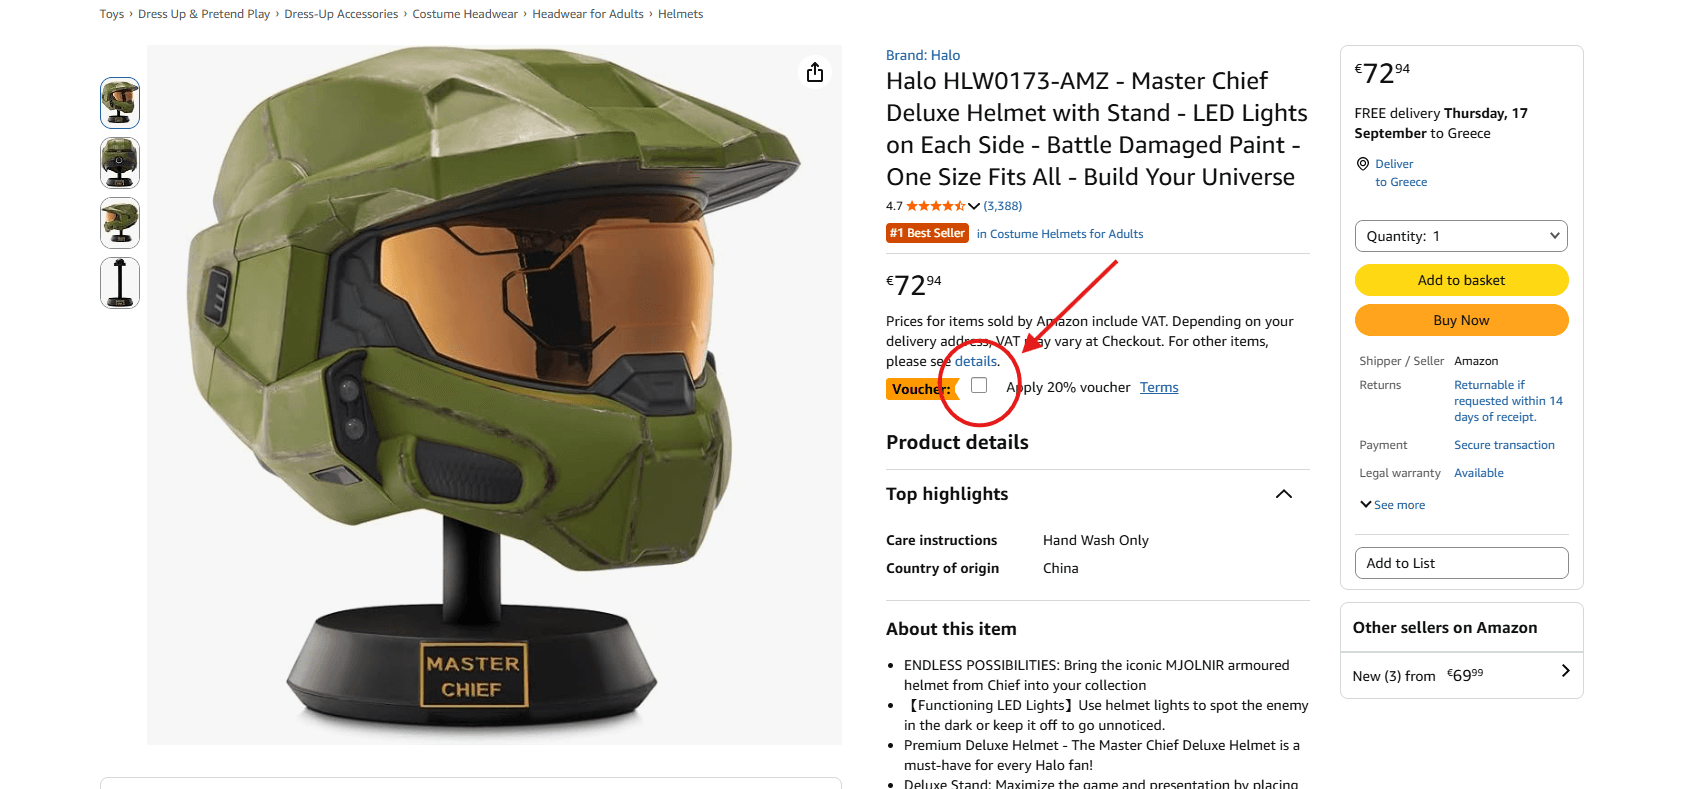
Task: Open the Brand: Halo link
Action: pos(923,55)
